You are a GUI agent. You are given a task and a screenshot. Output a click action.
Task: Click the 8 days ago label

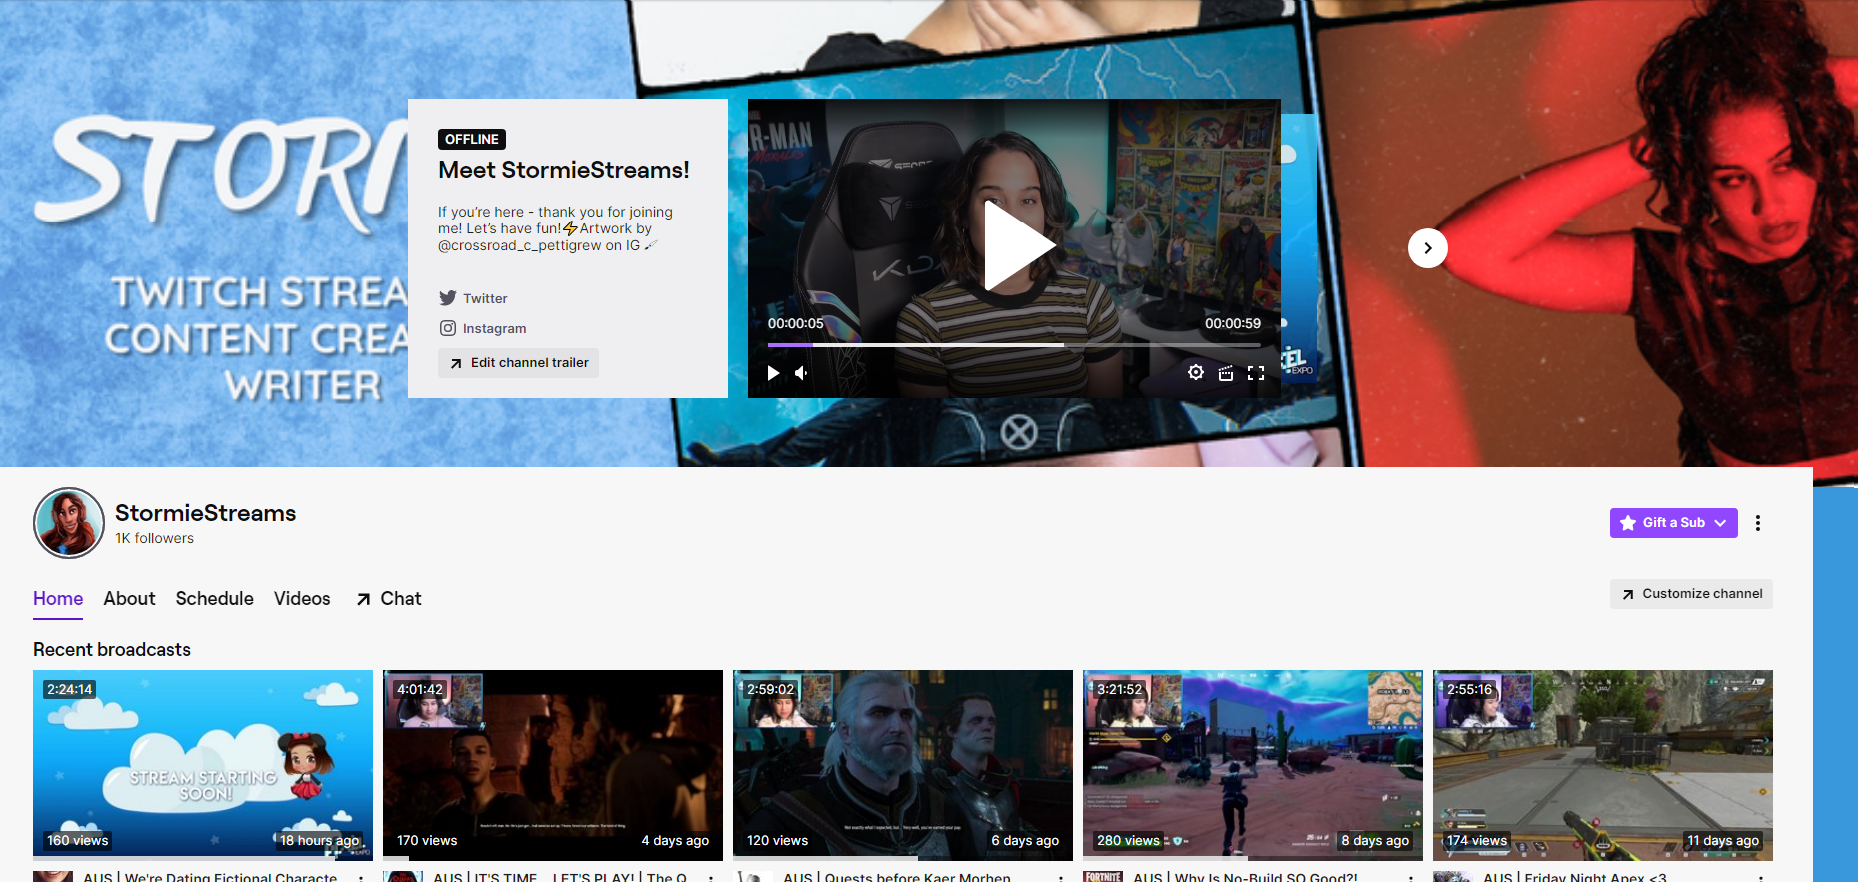click(x=1375, y=840)
